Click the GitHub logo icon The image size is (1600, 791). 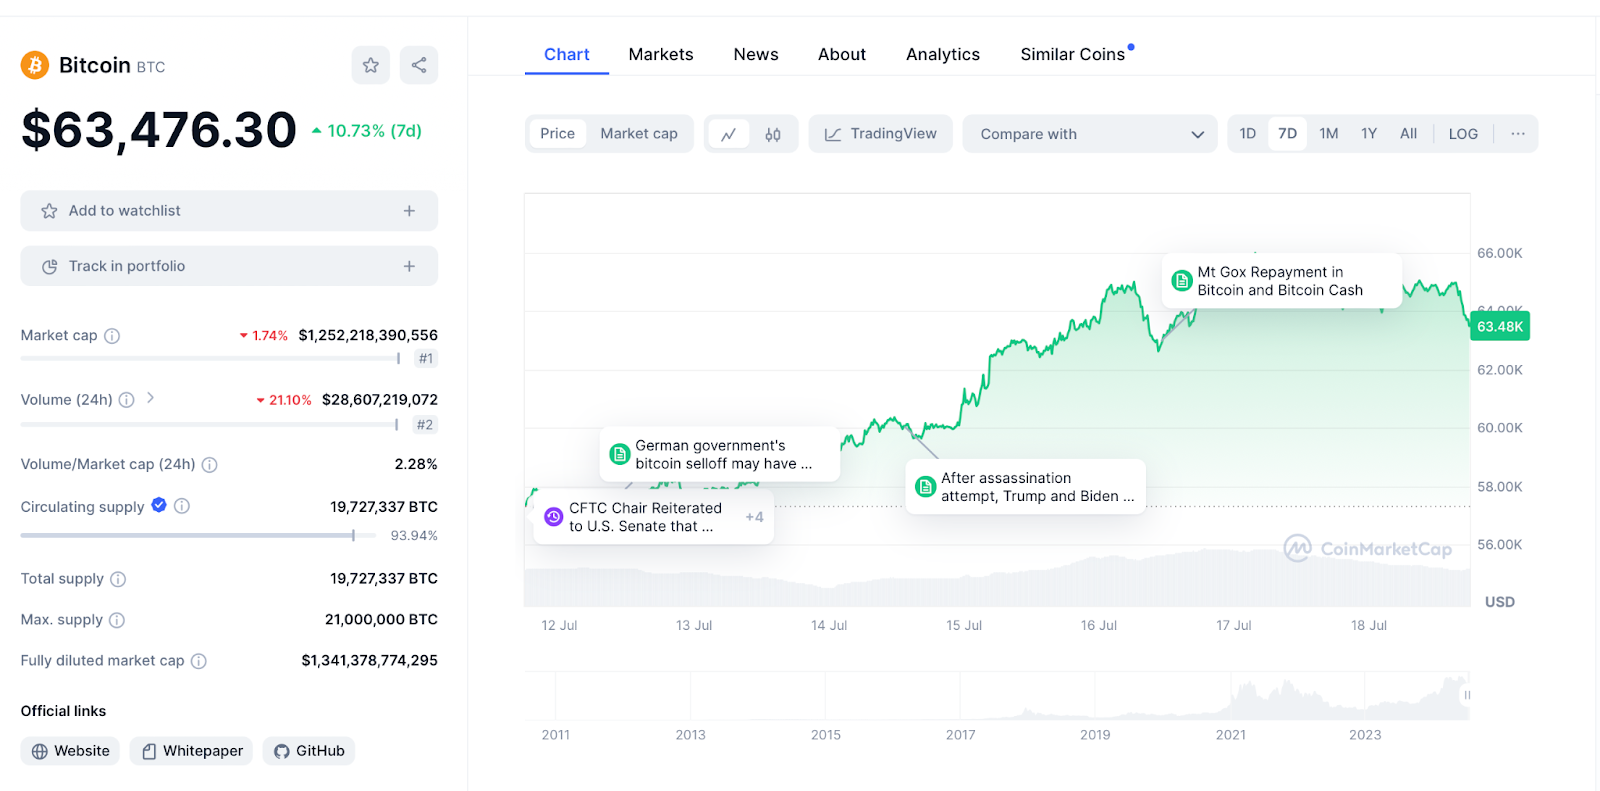(282, 751)
